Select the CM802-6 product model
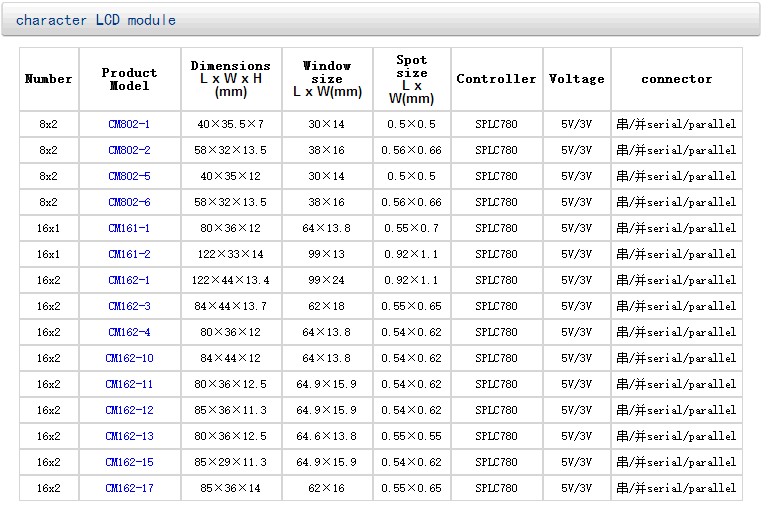This screenshot has height=509, width=771. 129,202
